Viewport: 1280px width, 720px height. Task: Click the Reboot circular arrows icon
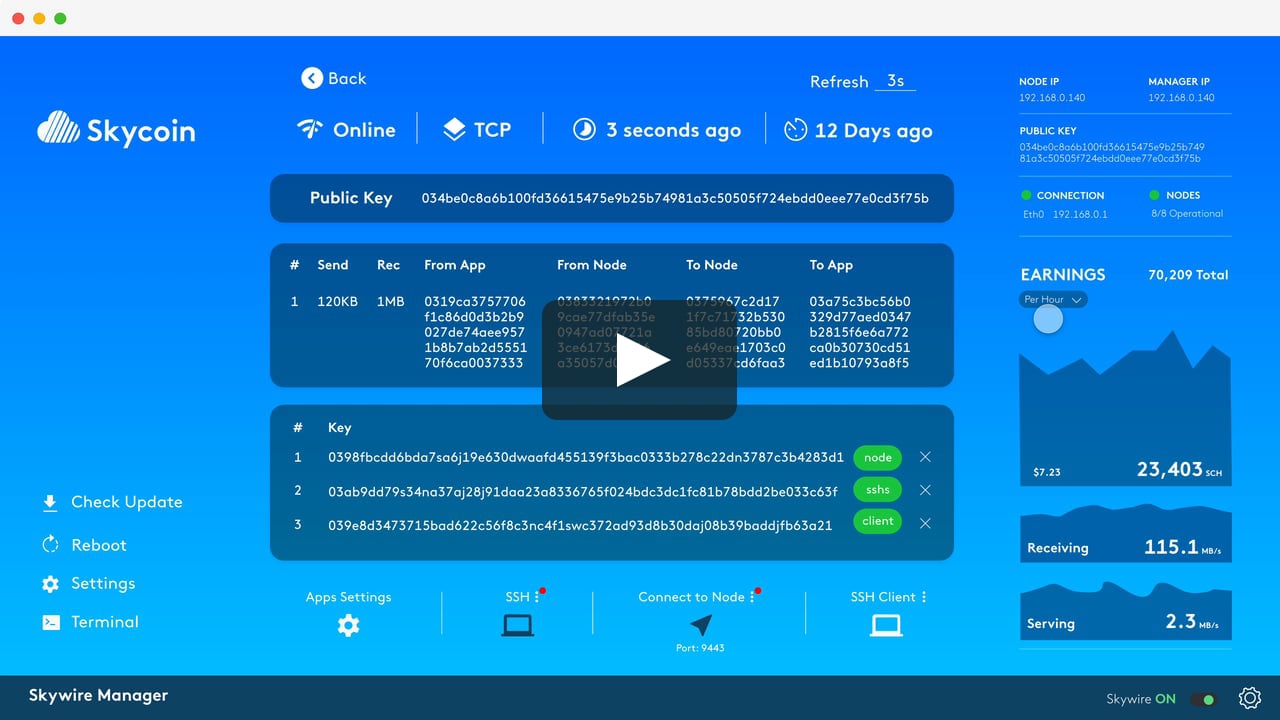[x=50, y=545]
